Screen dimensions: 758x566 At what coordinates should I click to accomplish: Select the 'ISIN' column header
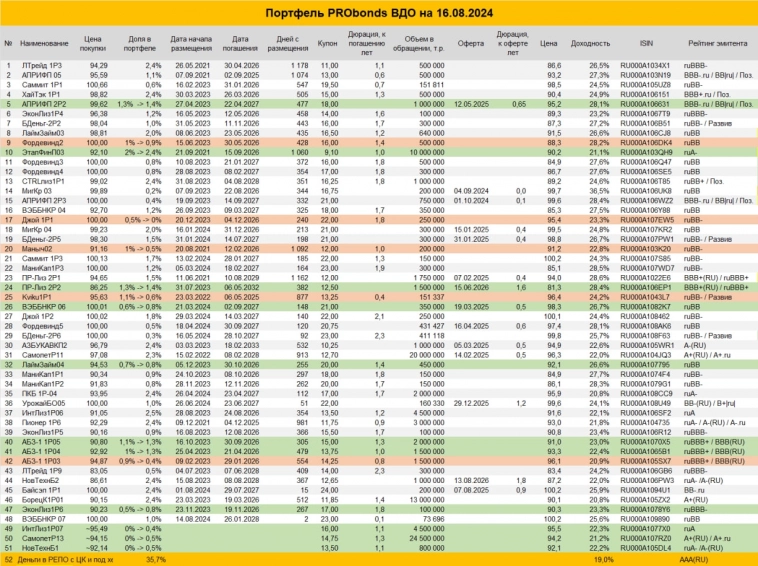coord(646,44)
